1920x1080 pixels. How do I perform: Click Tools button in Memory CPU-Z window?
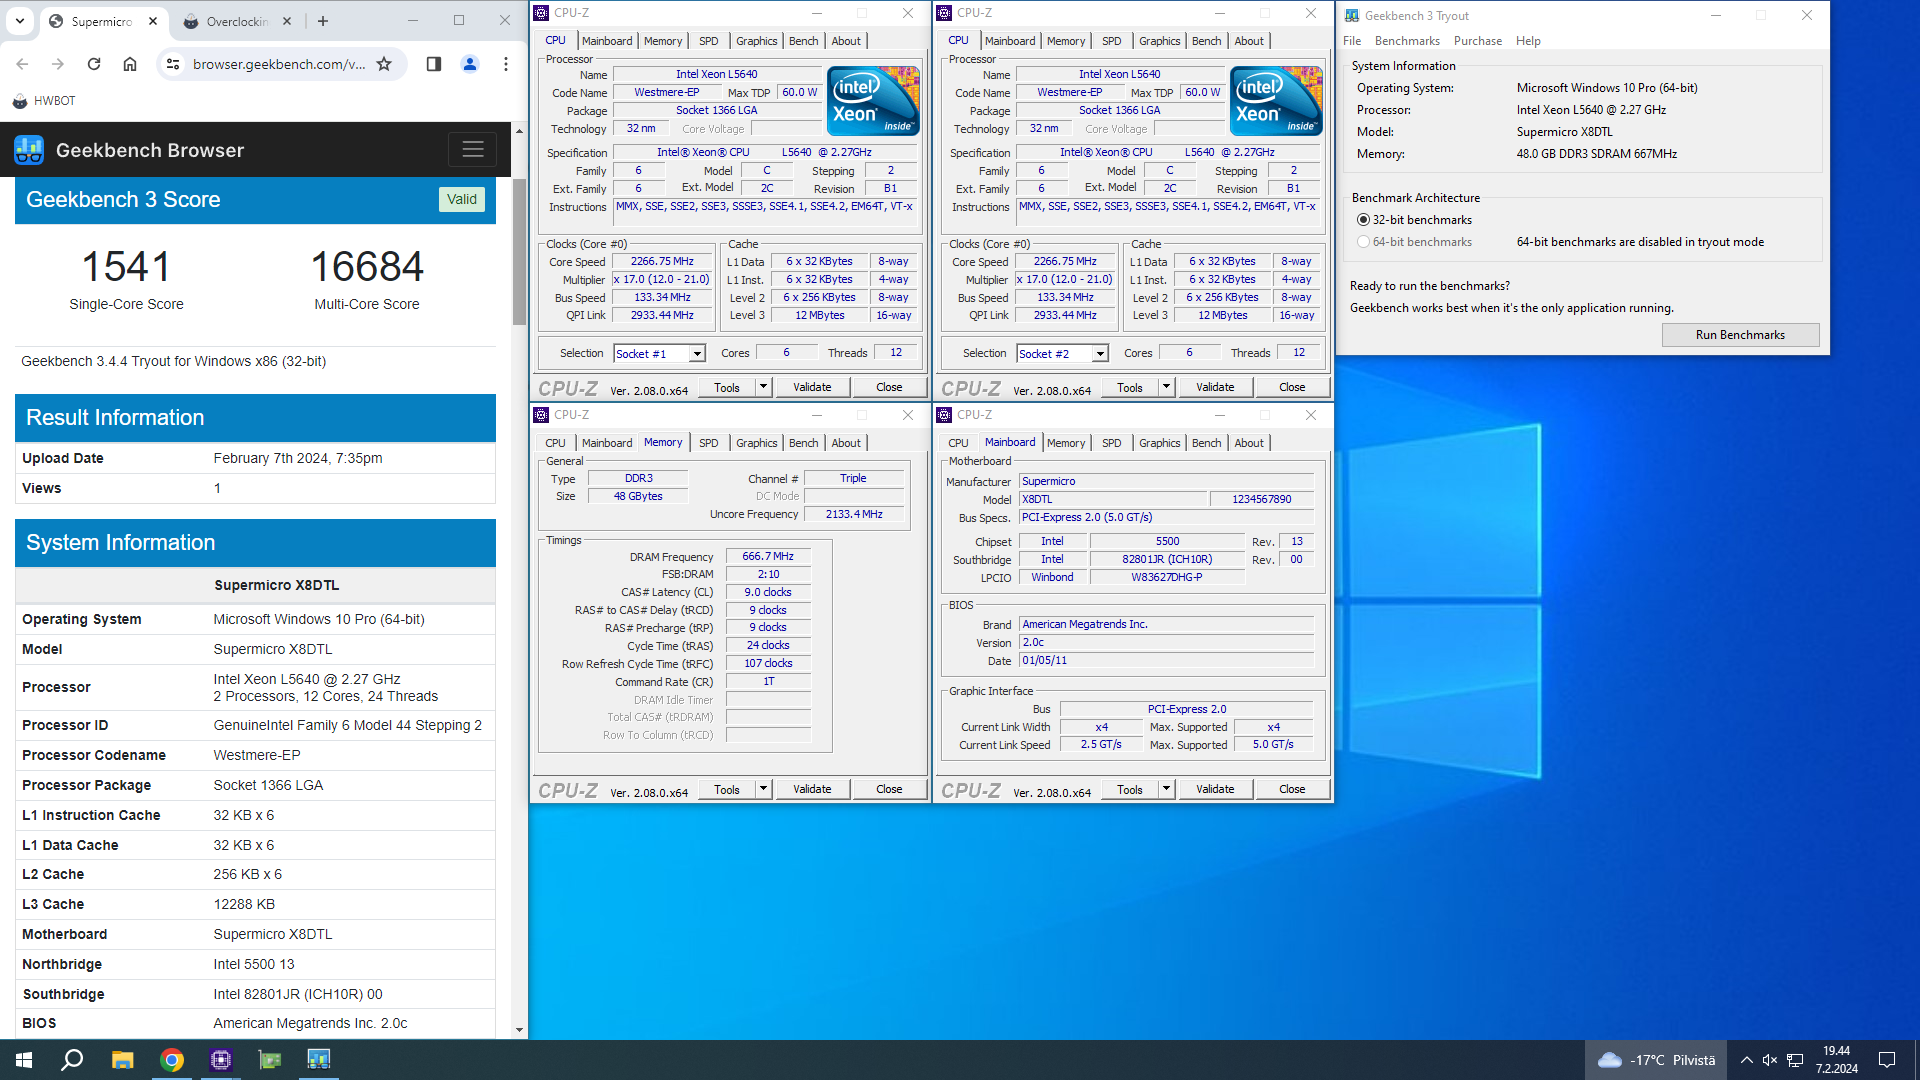(727, 789)
